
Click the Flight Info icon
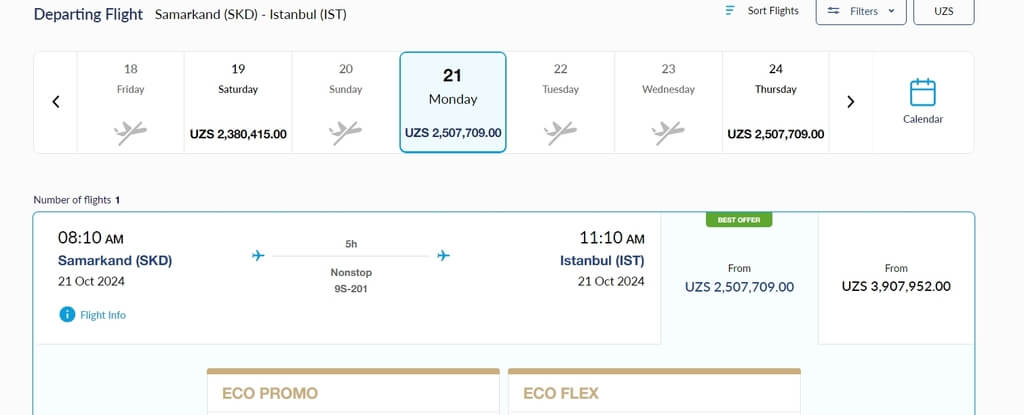coord(67,315)
